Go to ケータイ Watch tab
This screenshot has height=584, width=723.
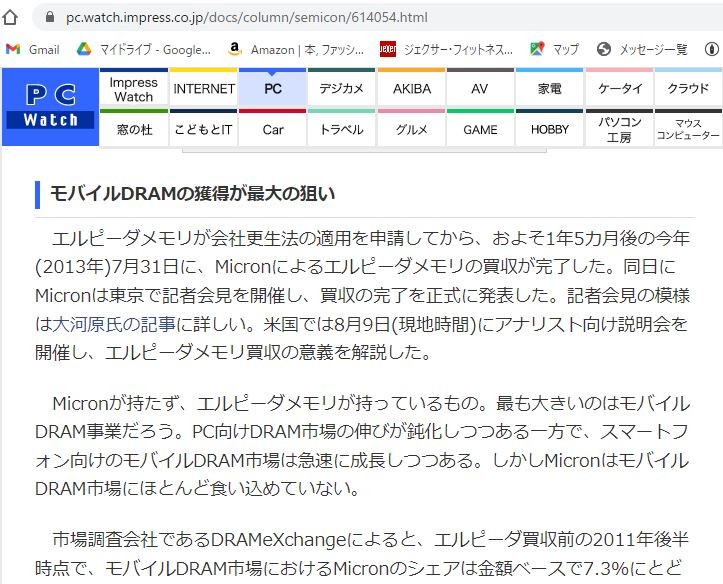click(619, 89)
